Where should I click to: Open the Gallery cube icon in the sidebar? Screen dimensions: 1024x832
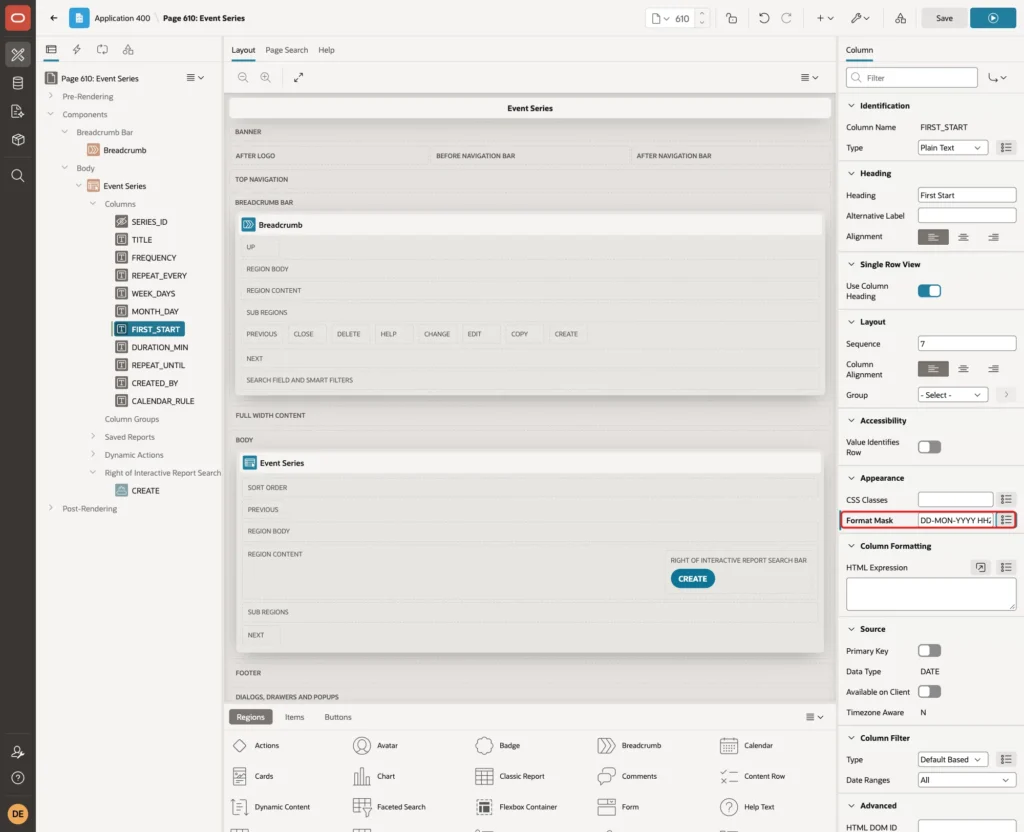pos(18,139)
